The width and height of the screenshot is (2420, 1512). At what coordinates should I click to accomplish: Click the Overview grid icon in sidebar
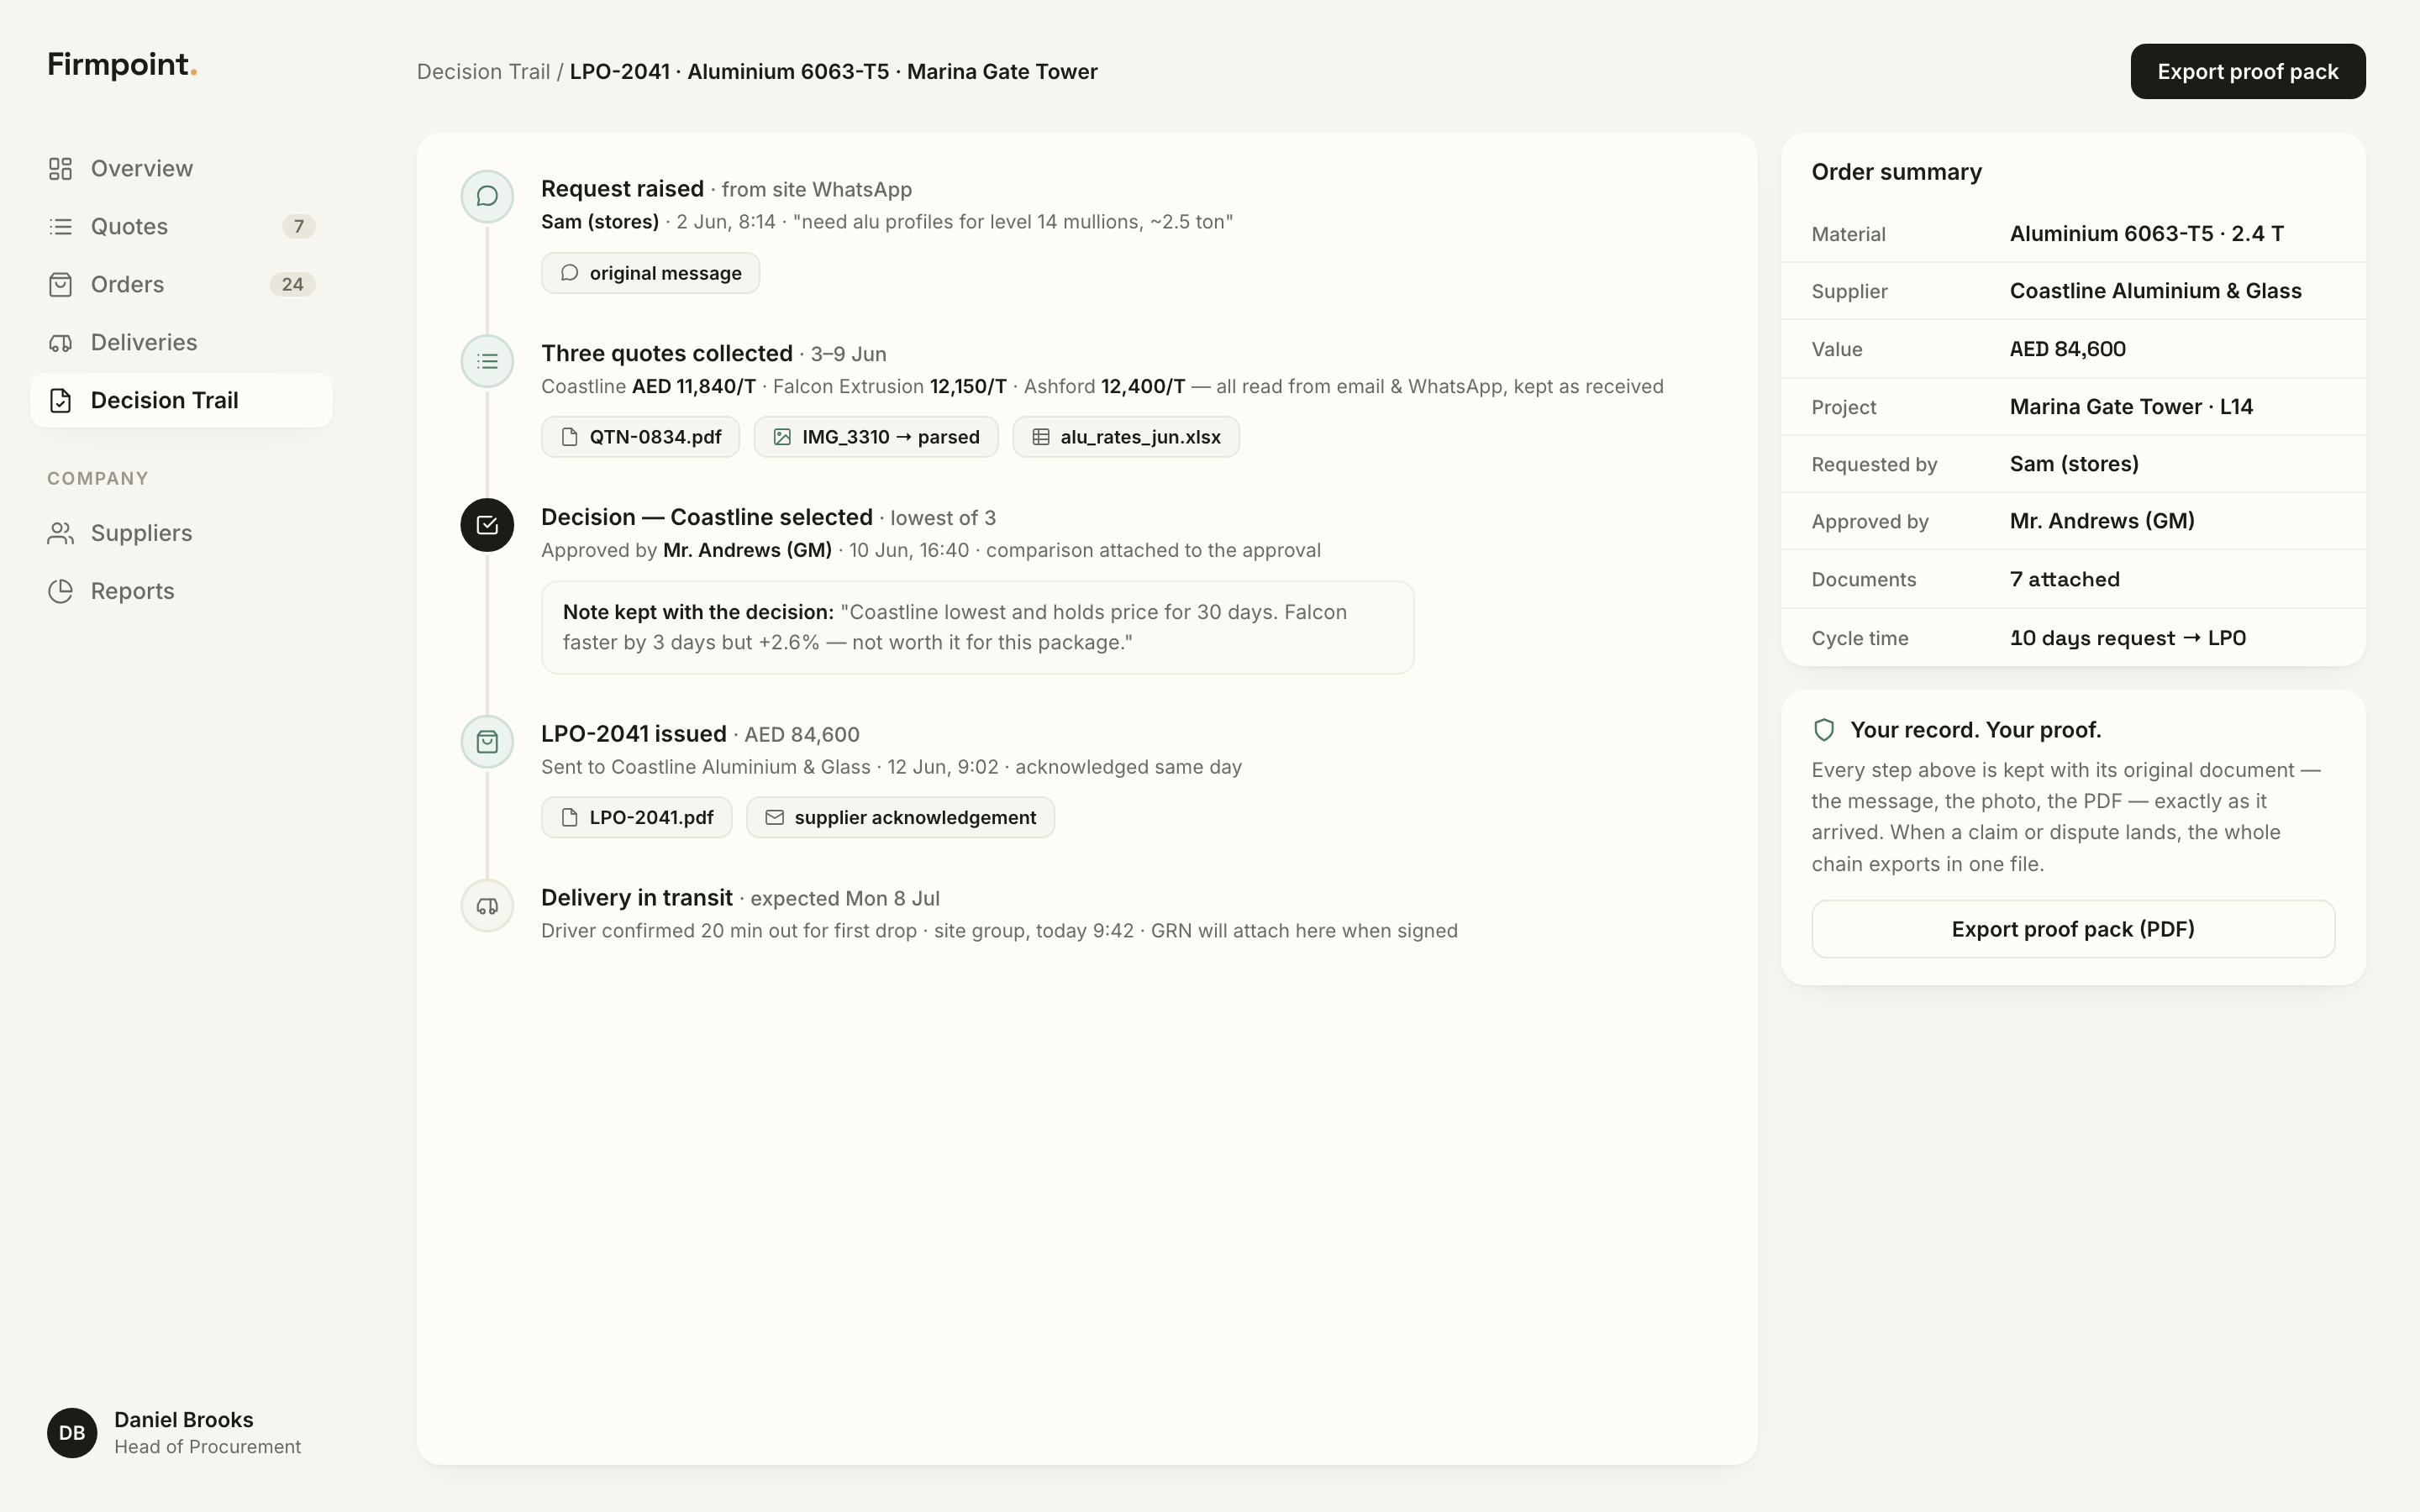point(60,168)
